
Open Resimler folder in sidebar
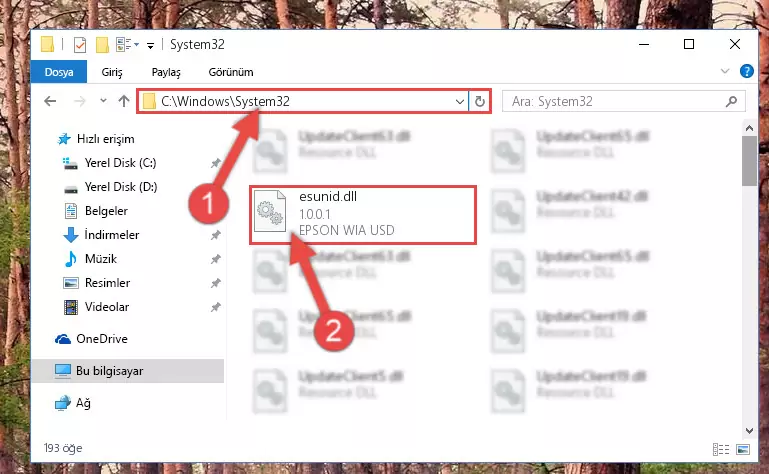point(97,283)
